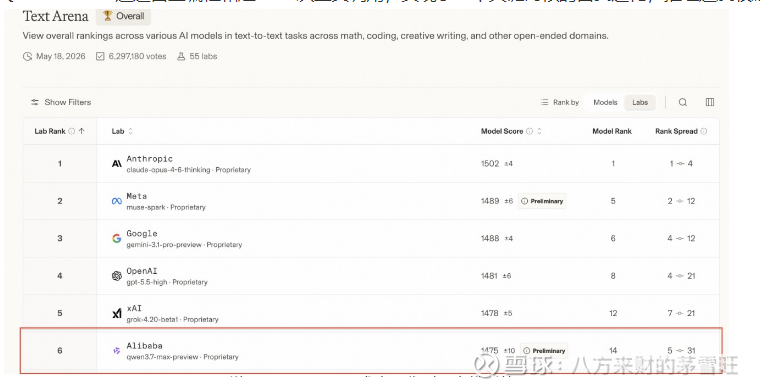Click the Model Rank column header
This screenshot has width=760, height=388.
pos(612,131)
